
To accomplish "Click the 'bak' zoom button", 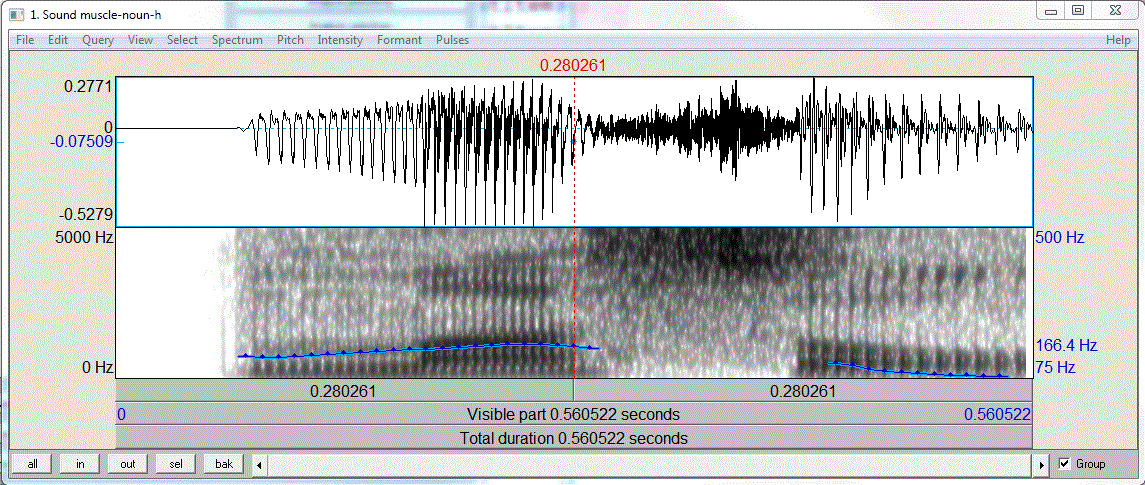I will click(x=224, y=464).
